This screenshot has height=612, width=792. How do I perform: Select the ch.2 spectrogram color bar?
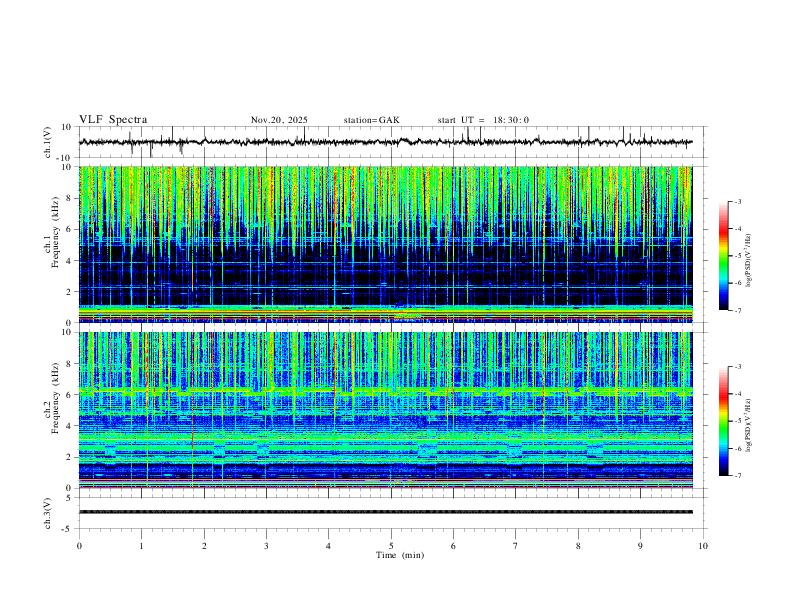[x=724, y=421]
